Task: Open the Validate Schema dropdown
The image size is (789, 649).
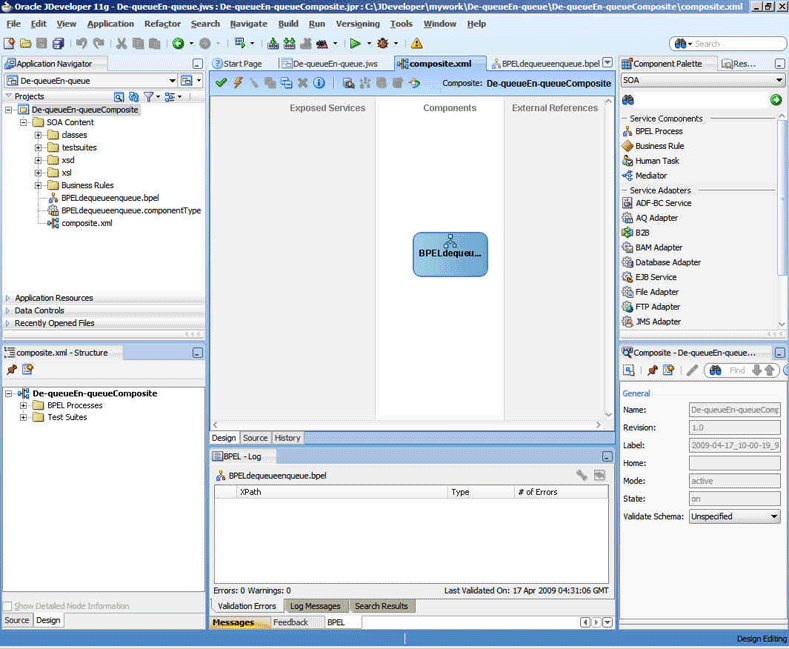Action: [x=774, y=516]
